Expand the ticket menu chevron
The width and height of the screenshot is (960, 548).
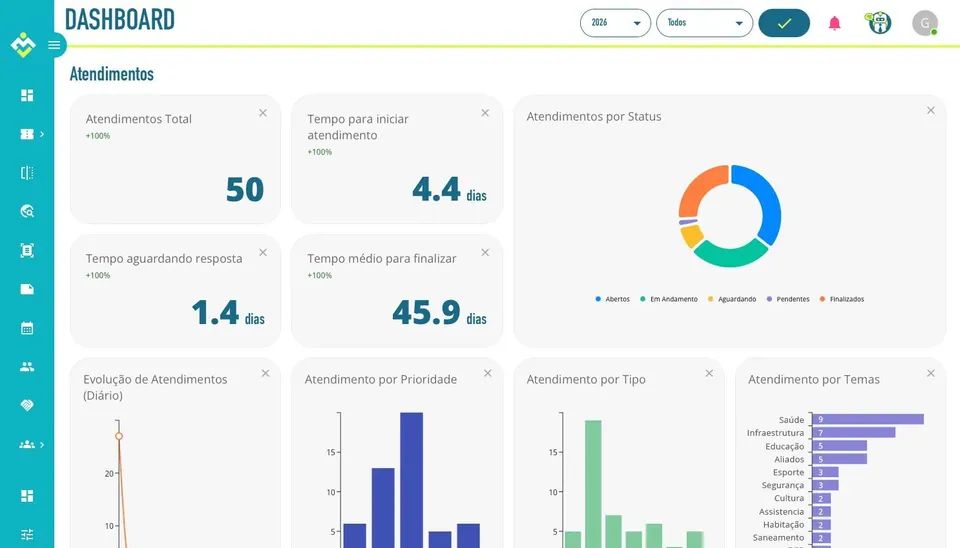click(42, 134)
